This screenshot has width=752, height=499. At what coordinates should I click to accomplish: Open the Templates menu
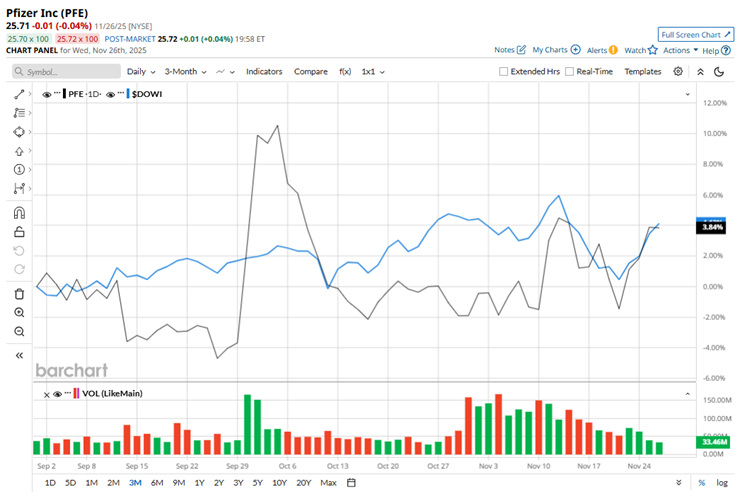(x=643, y=71)
